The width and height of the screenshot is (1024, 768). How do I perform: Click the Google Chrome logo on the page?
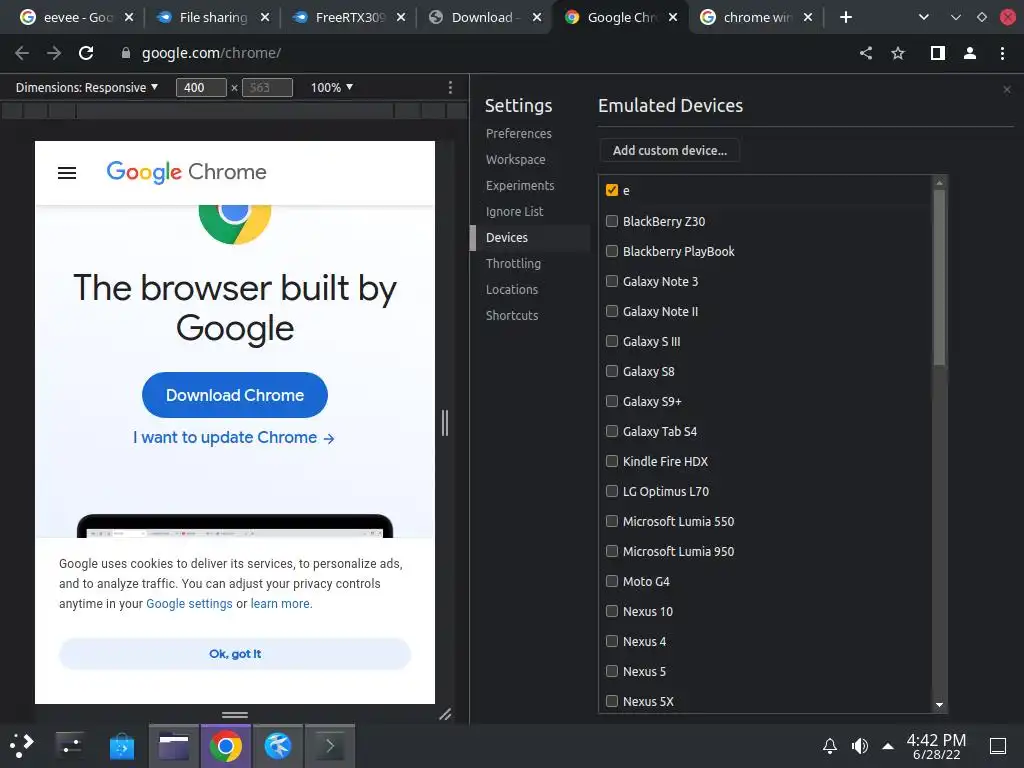pos(187,172)
